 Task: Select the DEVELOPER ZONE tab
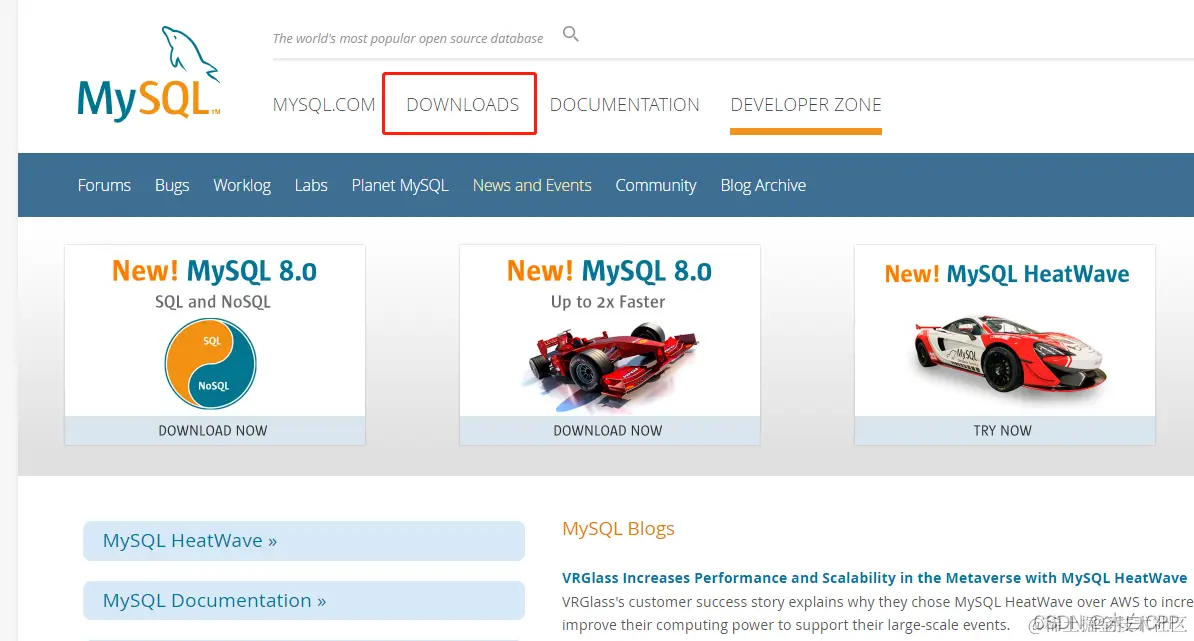[806, 104]
